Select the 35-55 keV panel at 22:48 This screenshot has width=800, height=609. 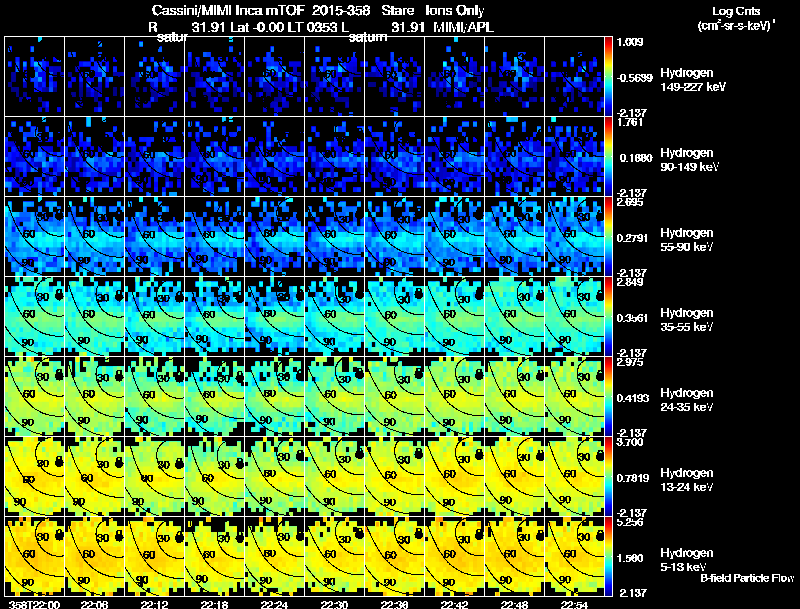pos(515,317)
